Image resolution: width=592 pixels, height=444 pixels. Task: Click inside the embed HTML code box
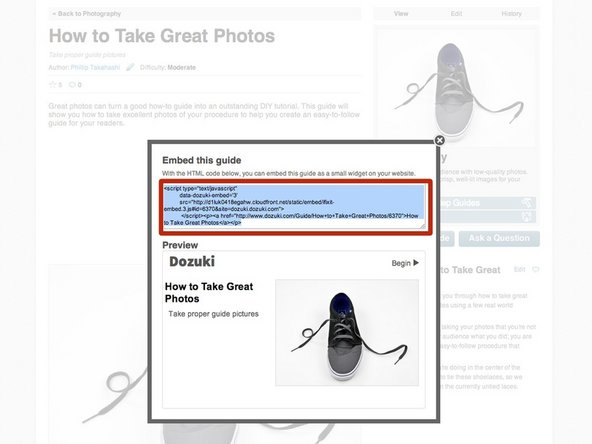pos(295,206)
